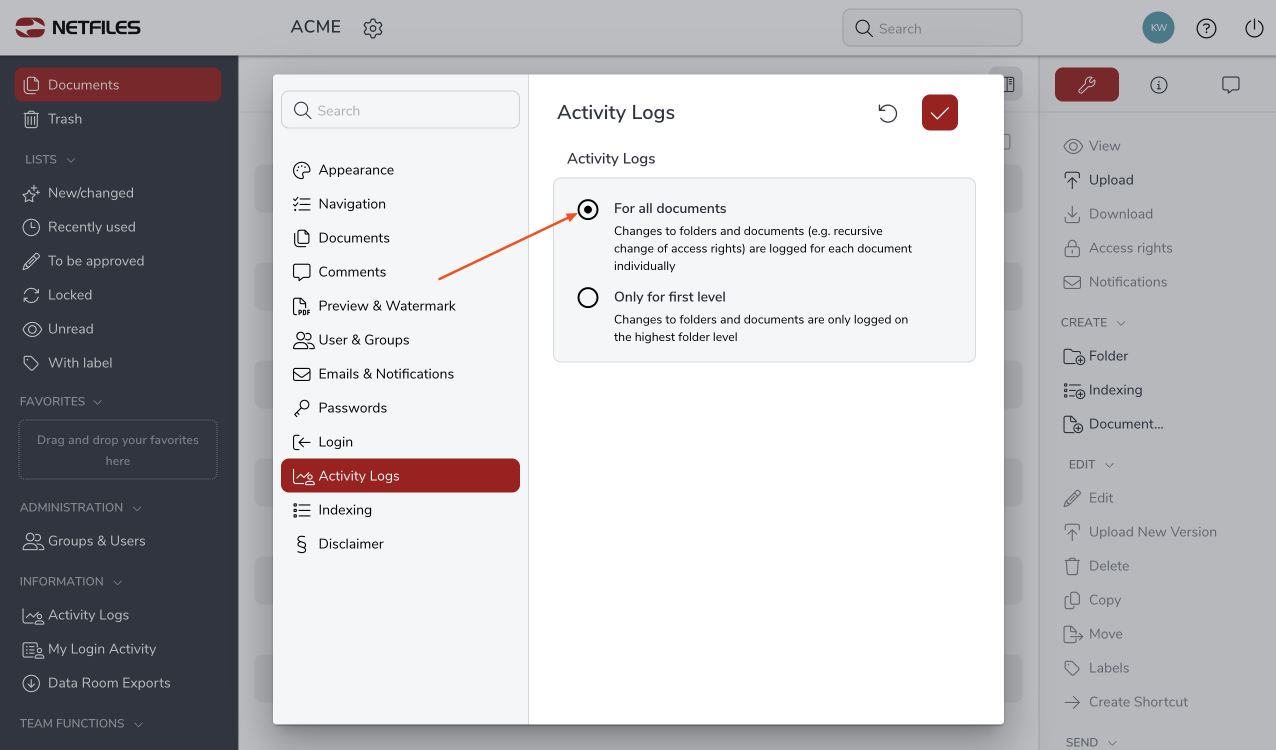Open the Login settings section
This screenshot has height=750, width=1276.
(x=400, y=442)
